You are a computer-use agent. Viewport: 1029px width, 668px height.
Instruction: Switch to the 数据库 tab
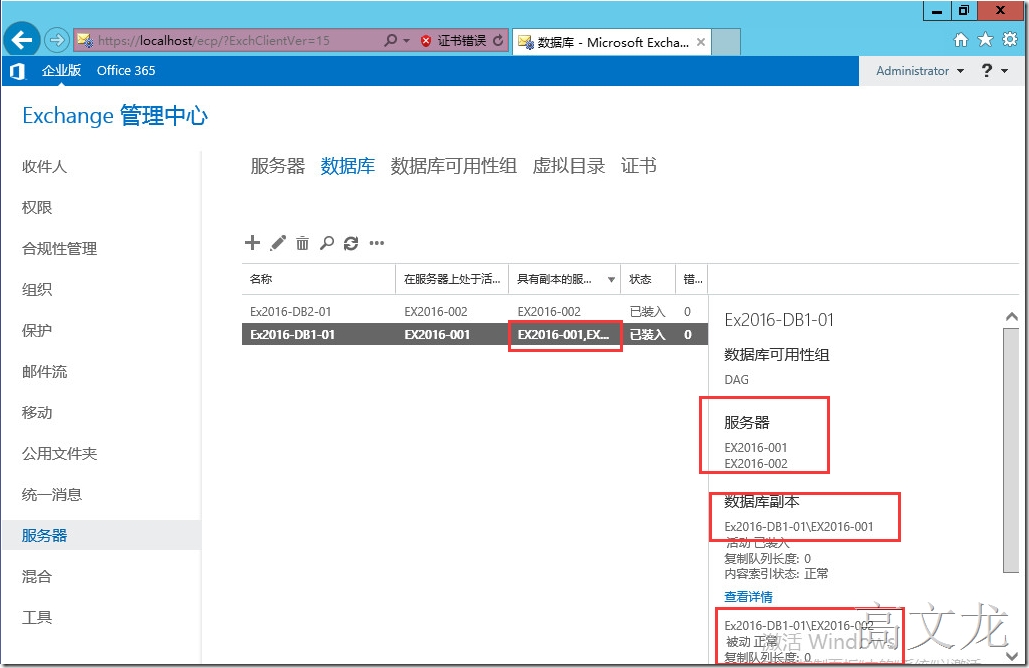[x=348, y=166]
